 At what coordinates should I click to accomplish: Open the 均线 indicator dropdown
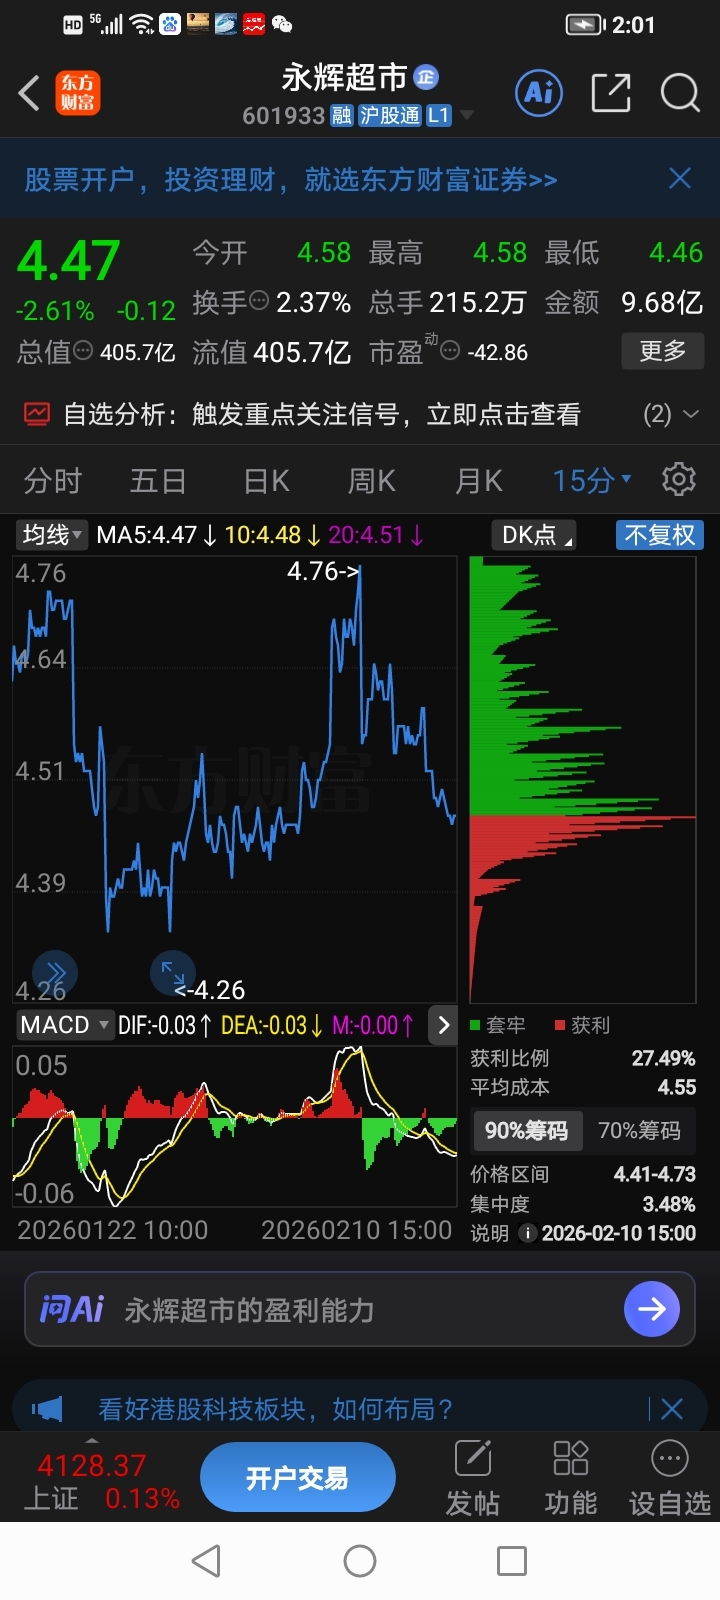pyautogui.click(x=52, y=535)
